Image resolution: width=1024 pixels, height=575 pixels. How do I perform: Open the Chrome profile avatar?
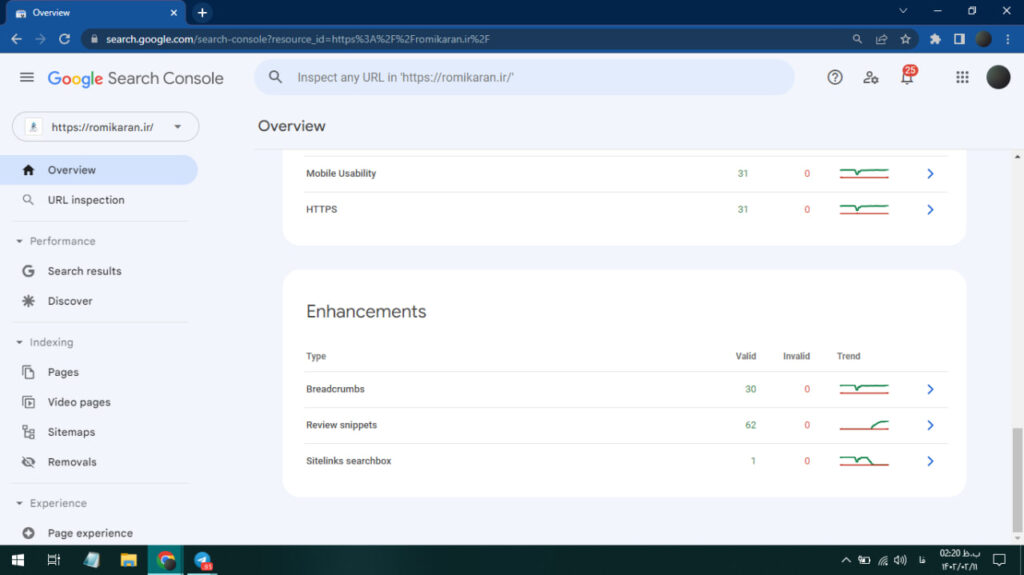point(984,39)
